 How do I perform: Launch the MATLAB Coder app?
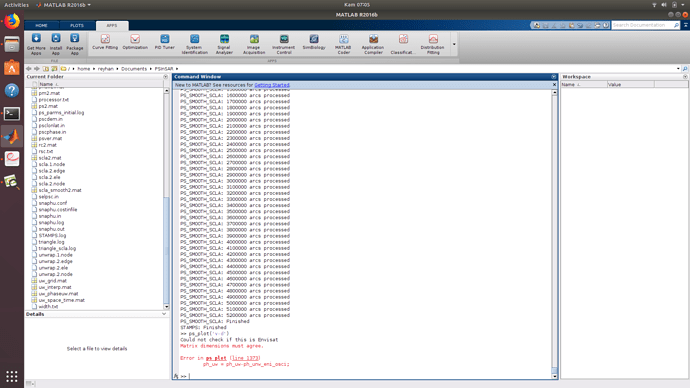343,44
